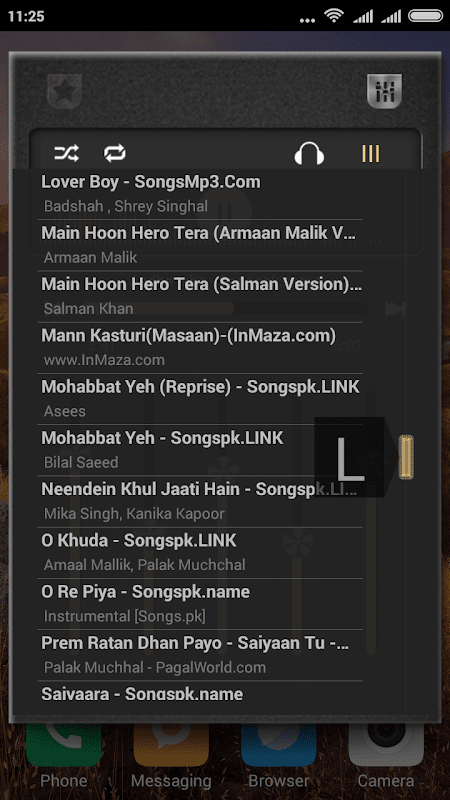Screen dimensions: 450x800
Task: Toggle repeat playback mode
Action: (115, 153)
